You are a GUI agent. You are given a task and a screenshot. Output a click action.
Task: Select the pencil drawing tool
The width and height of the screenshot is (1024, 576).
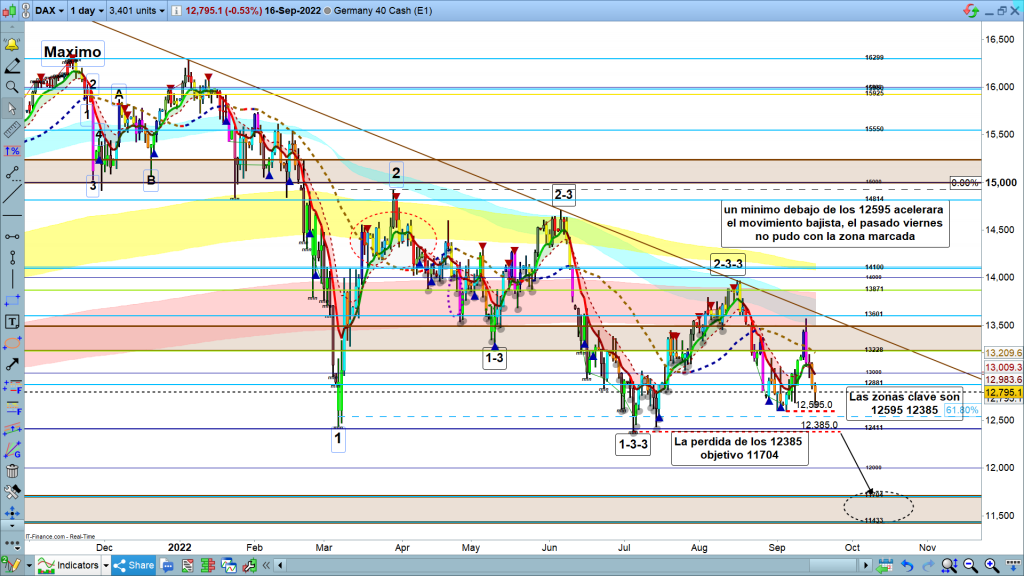pos(13,67)
